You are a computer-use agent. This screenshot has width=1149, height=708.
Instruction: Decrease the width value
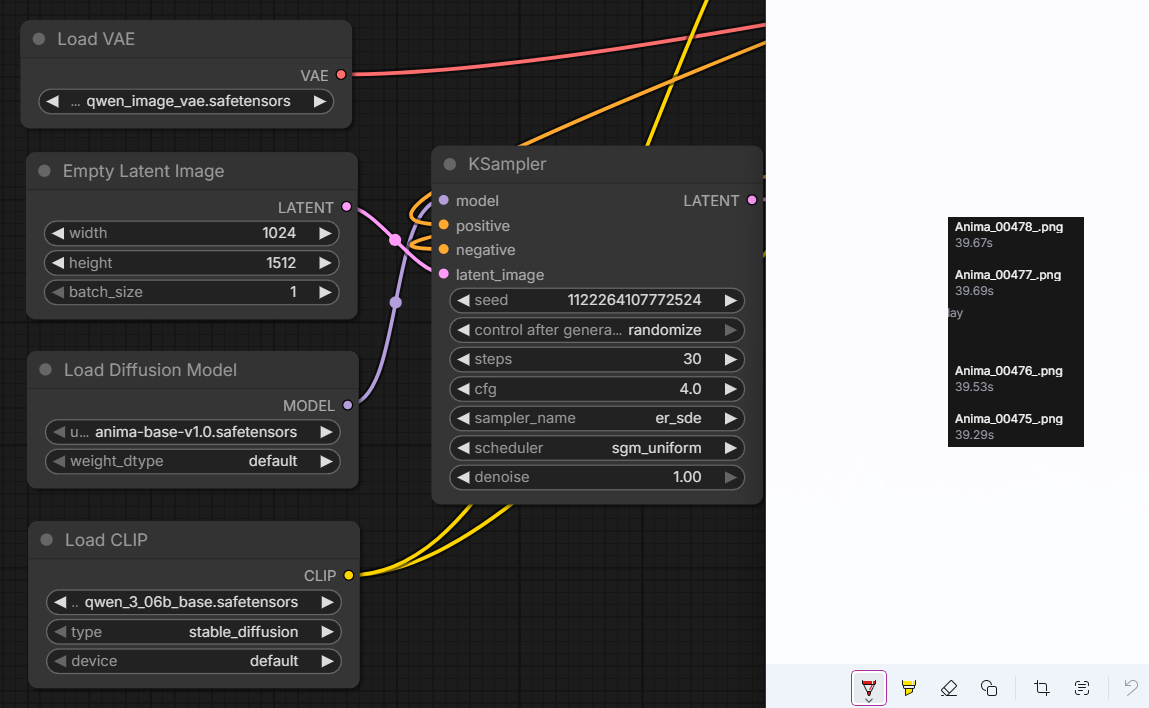point(58,233)
